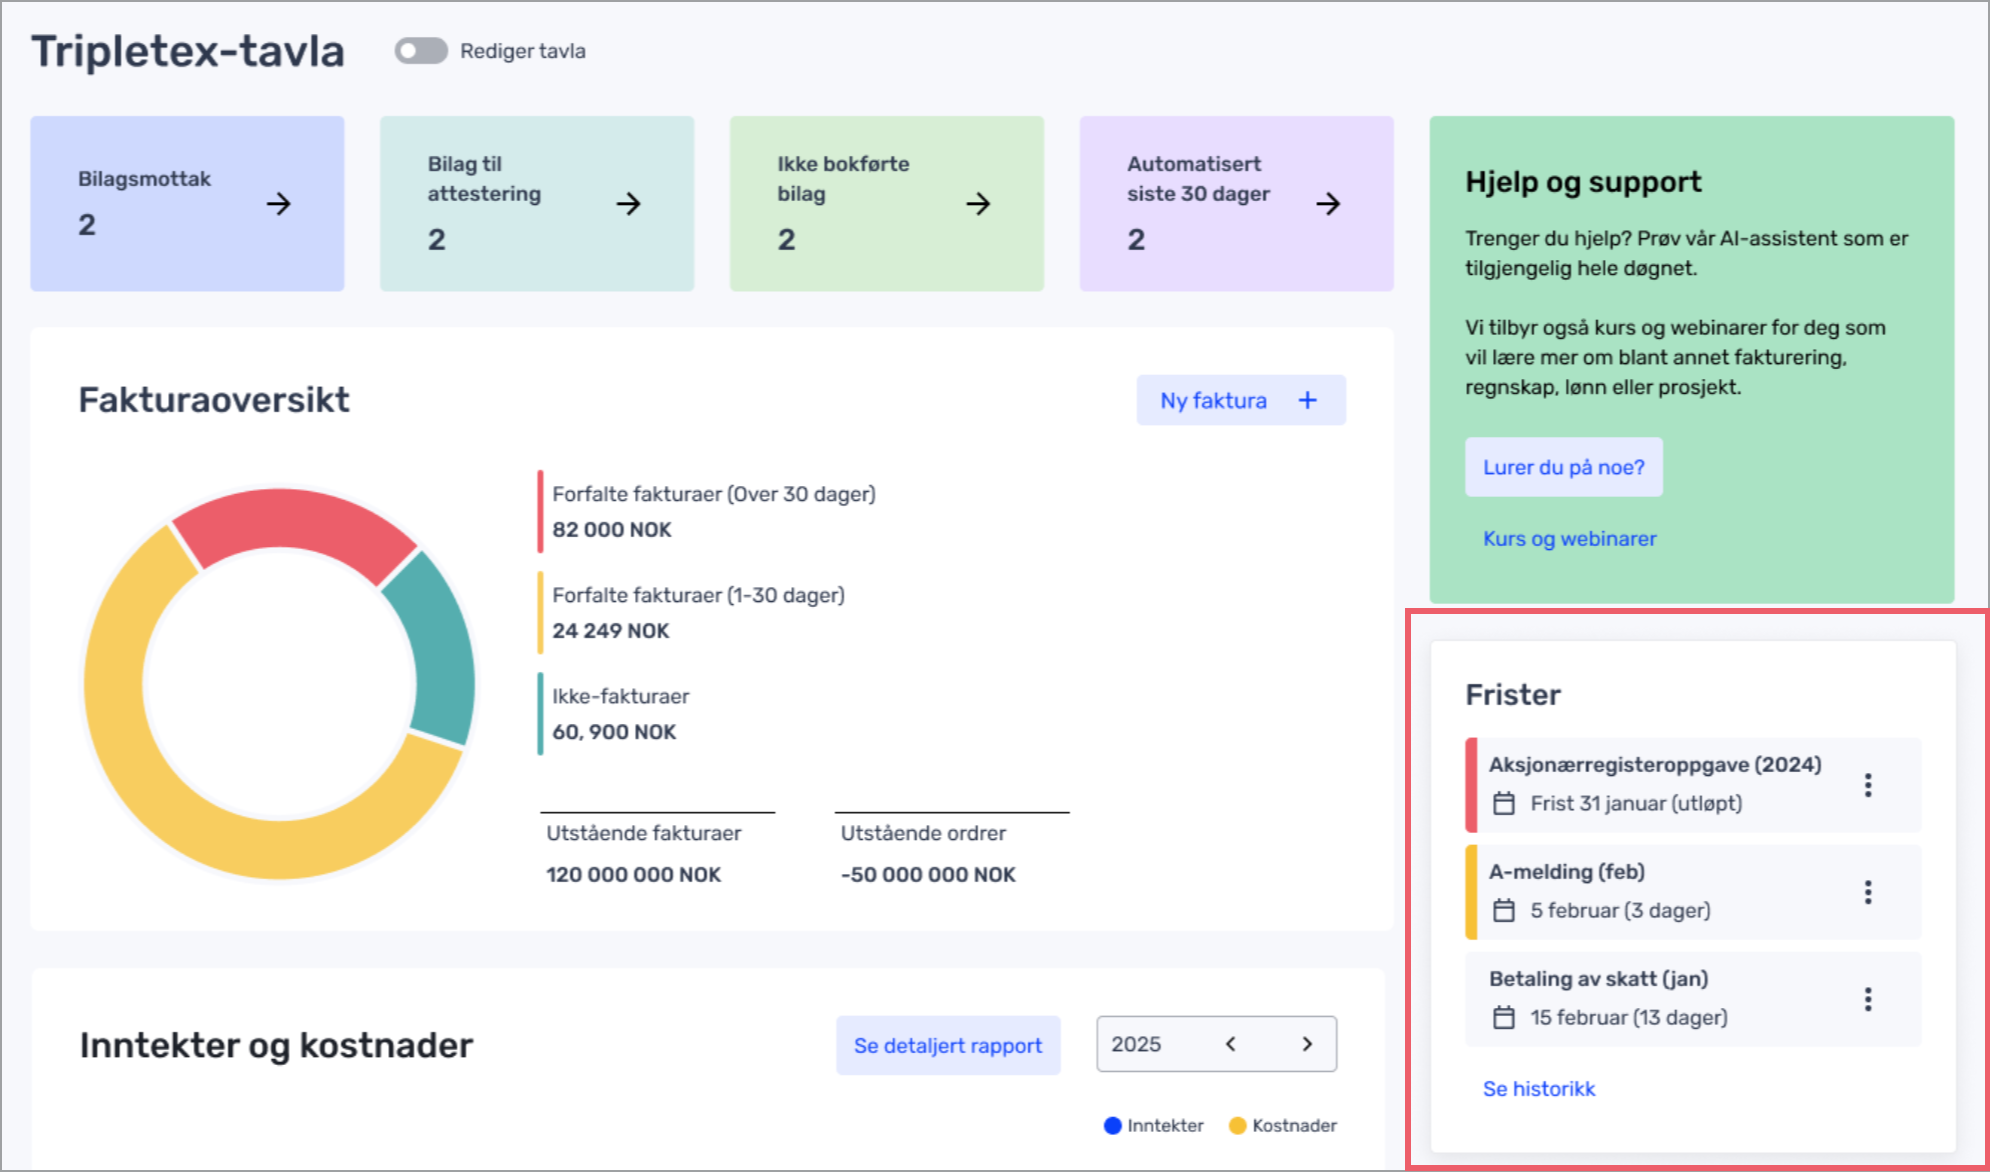Click the plus icon on Ny faktura

click(x=1308, y=400)
